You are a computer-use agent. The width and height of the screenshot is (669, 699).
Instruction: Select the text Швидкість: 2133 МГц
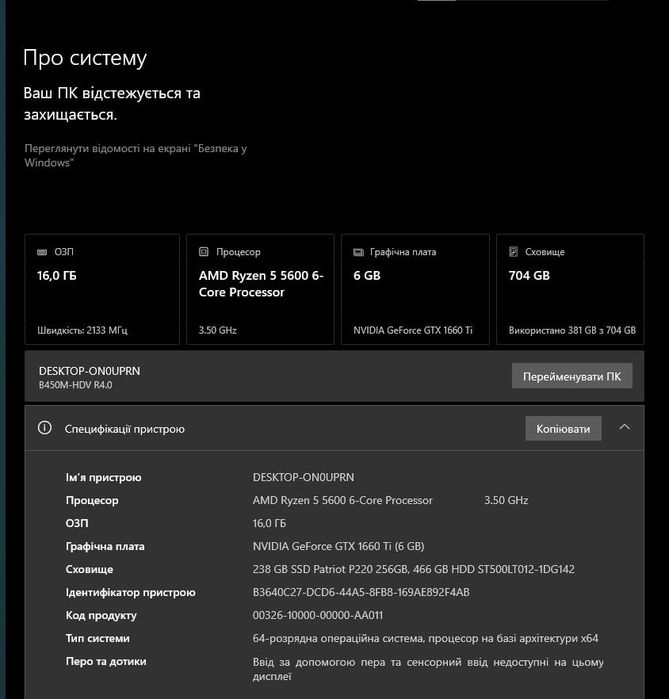(x=82, y=330)
